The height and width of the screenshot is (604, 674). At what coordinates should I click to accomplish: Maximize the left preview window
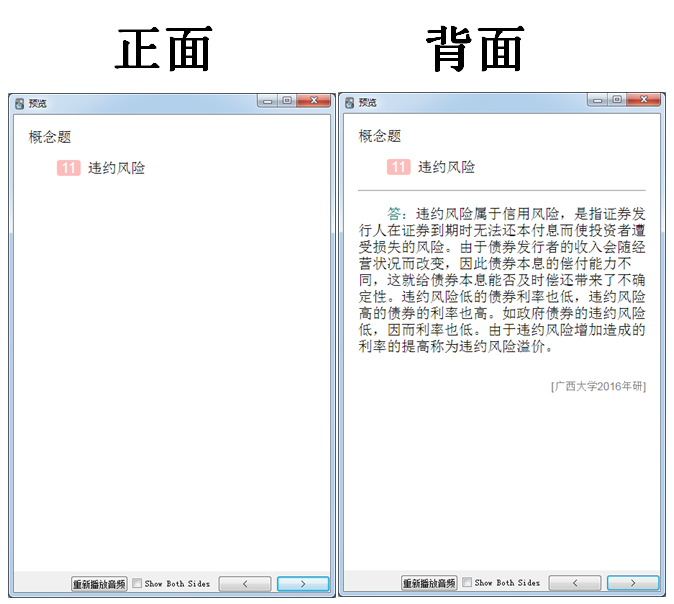tap(287, 101)
